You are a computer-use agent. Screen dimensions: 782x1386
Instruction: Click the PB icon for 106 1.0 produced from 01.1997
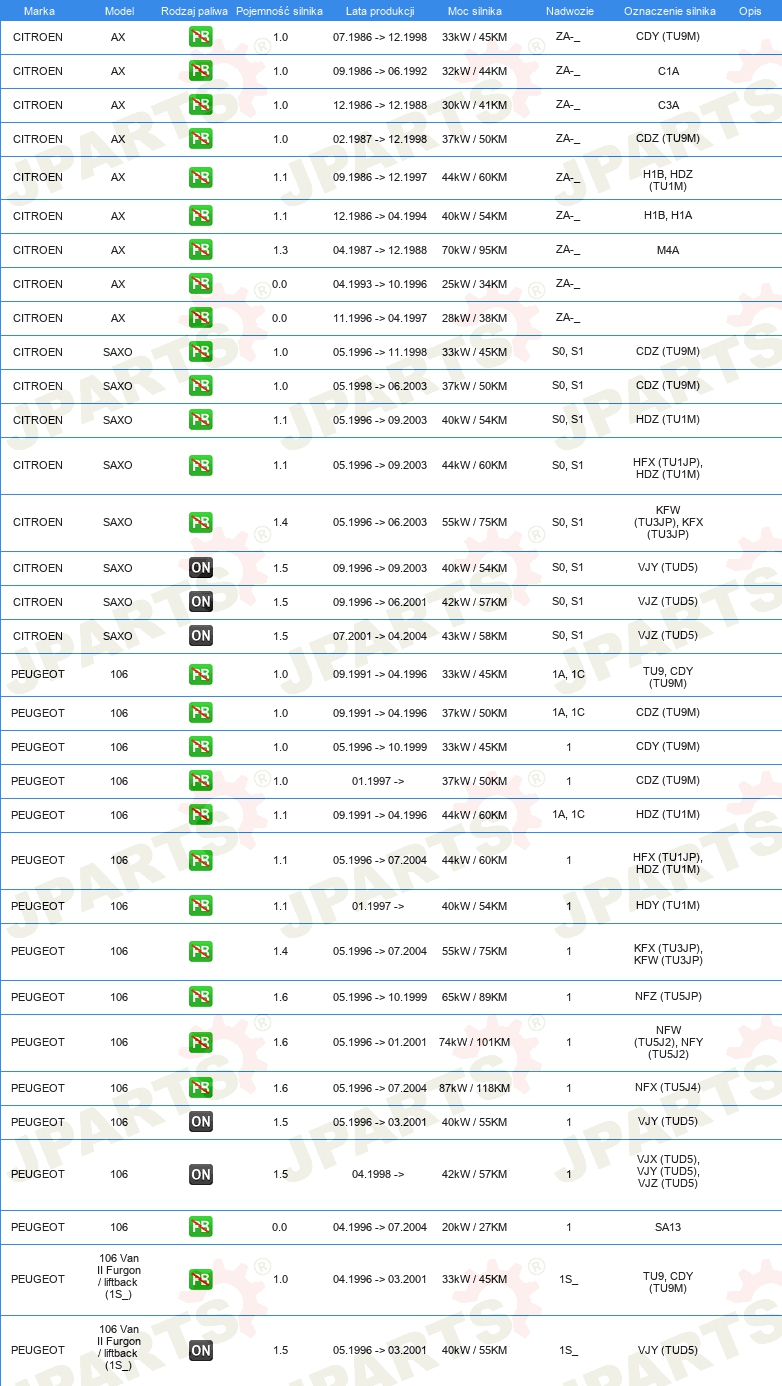click(x=201, y=781)
